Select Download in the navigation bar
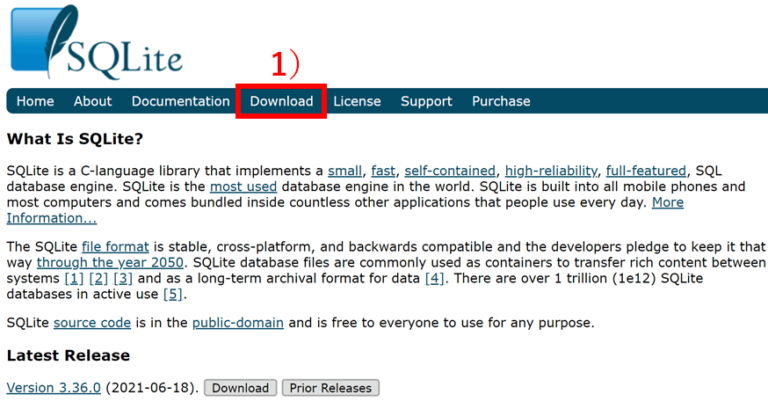This screenshot has width=768, height=402. pyautogui.click(x=281, y=101)
